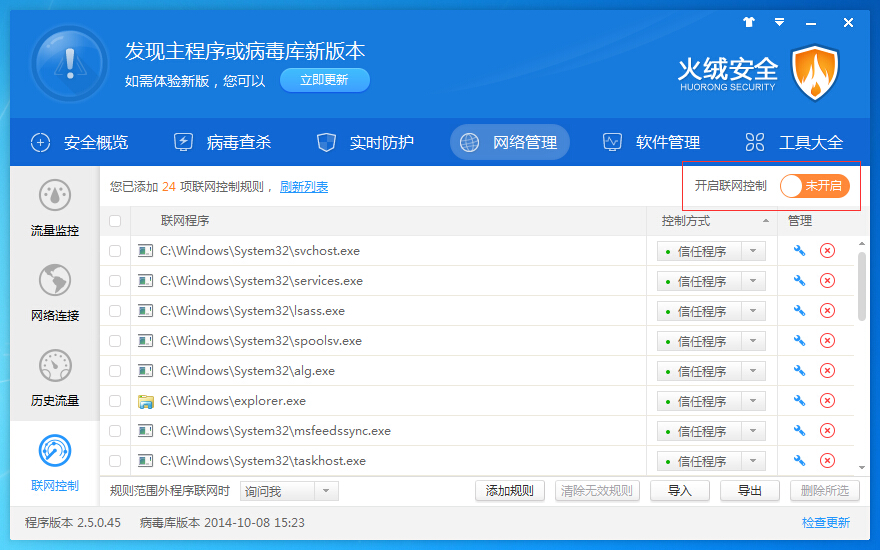
Task: Expand the 信任程序 dropdown for spoolsv.exe
Action: click(753, 341)
